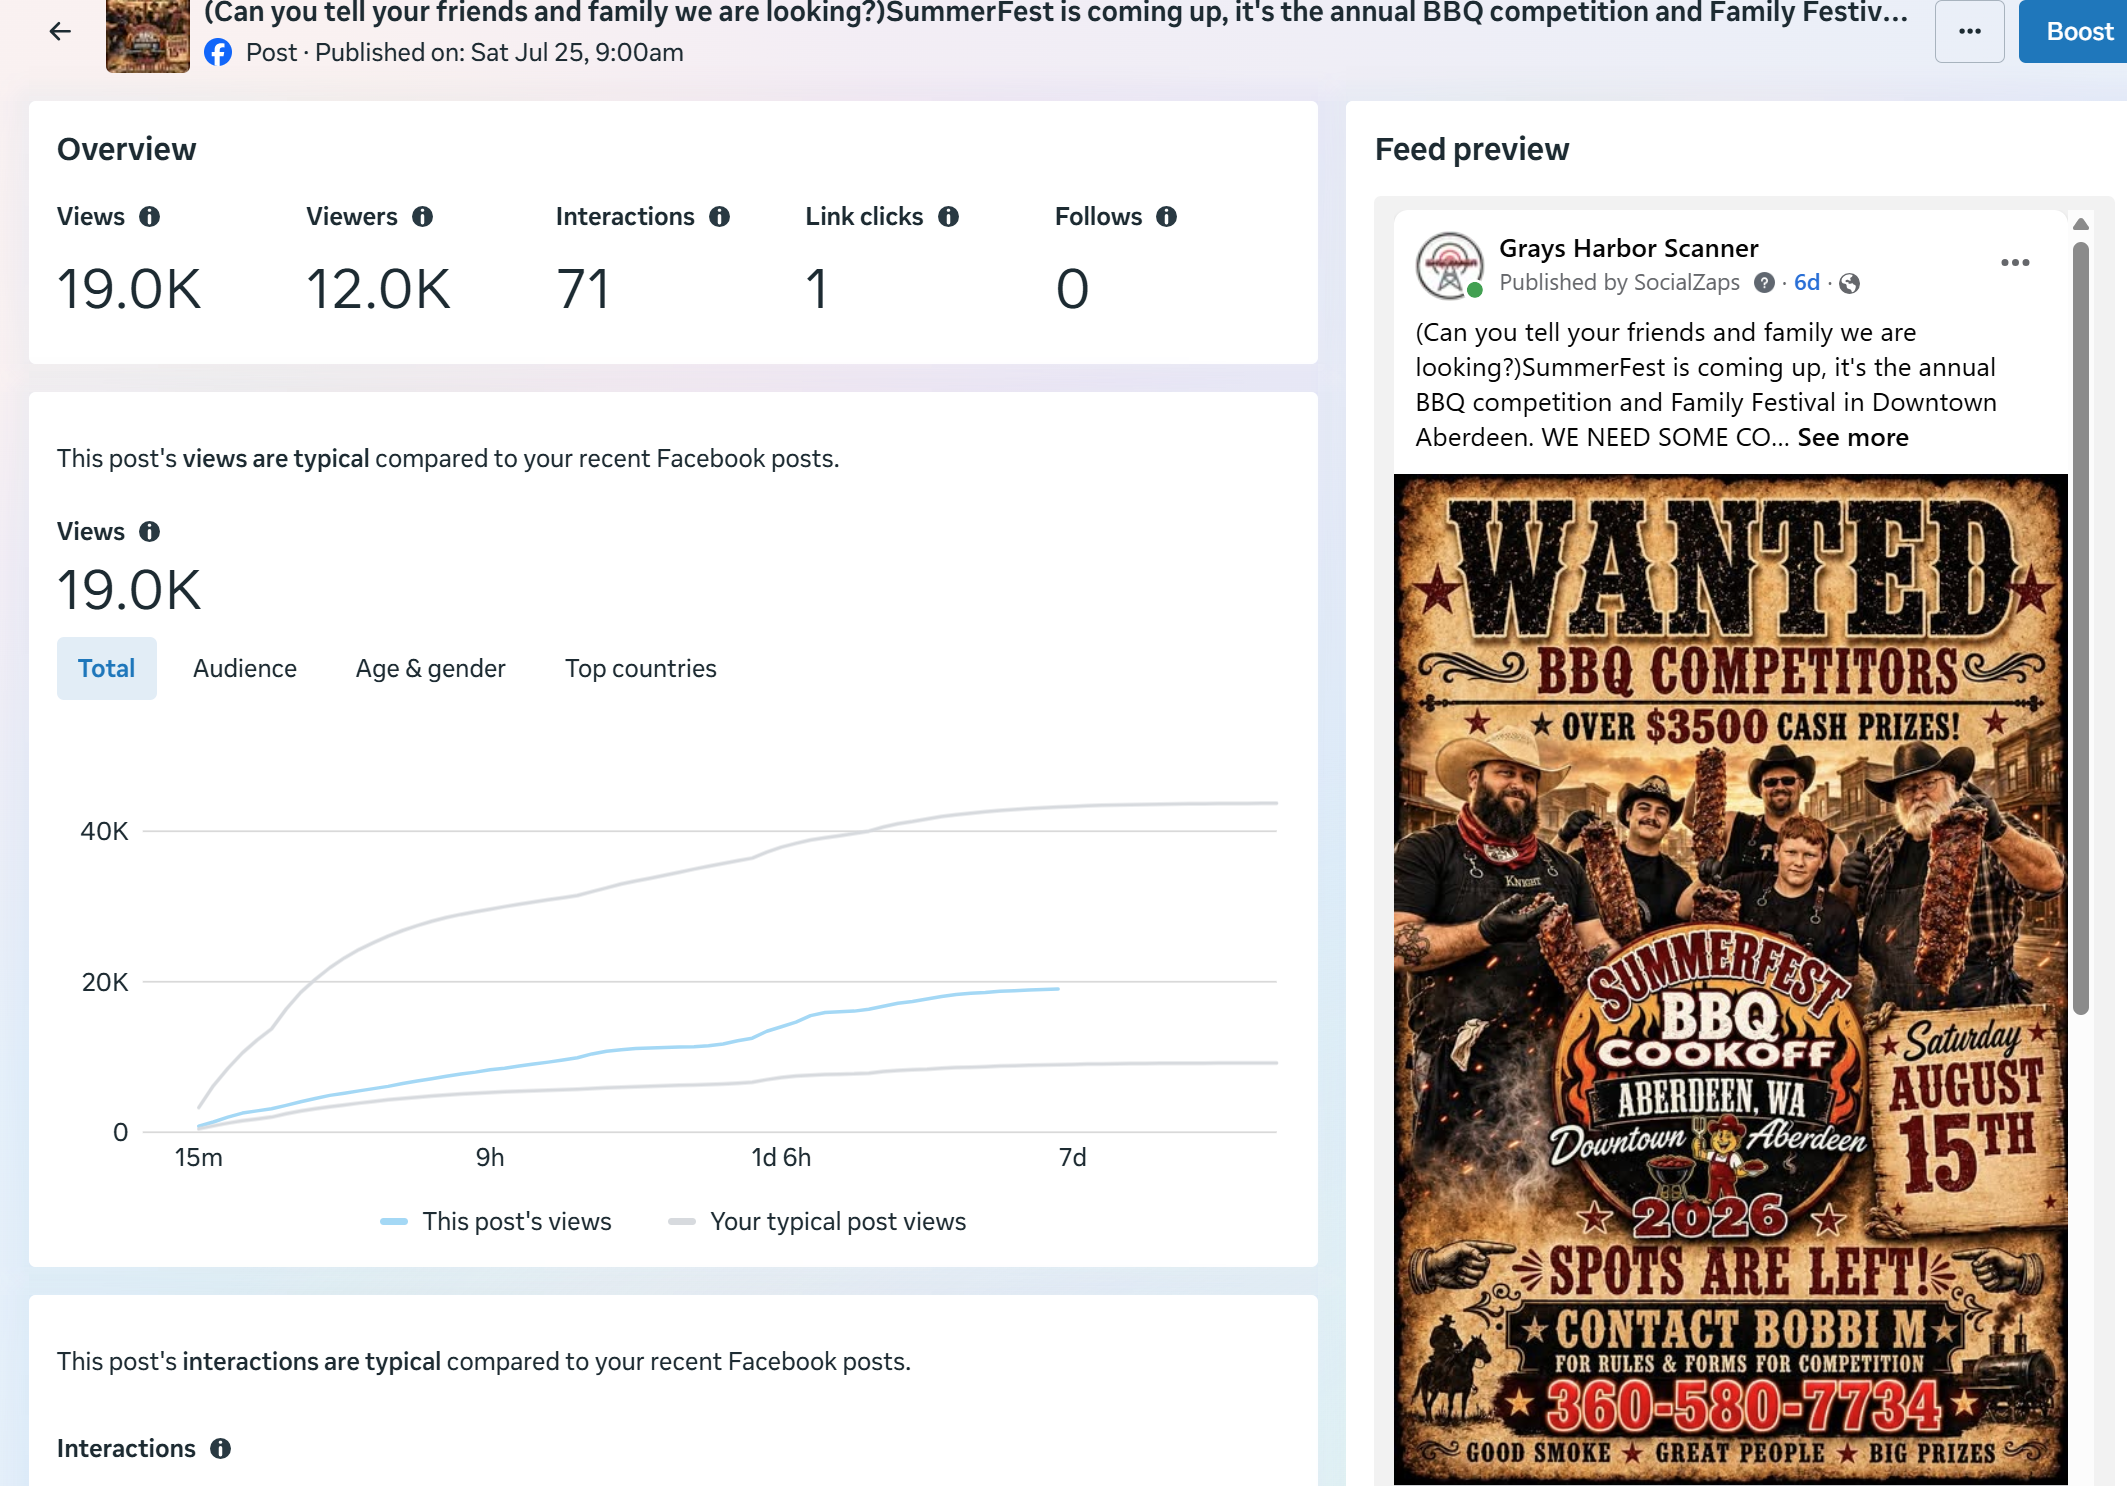This screenshot has height=1486, width=2127.
Task: Show info for Views in Overview
Action: pyautogui.click(x=150, y=217)
